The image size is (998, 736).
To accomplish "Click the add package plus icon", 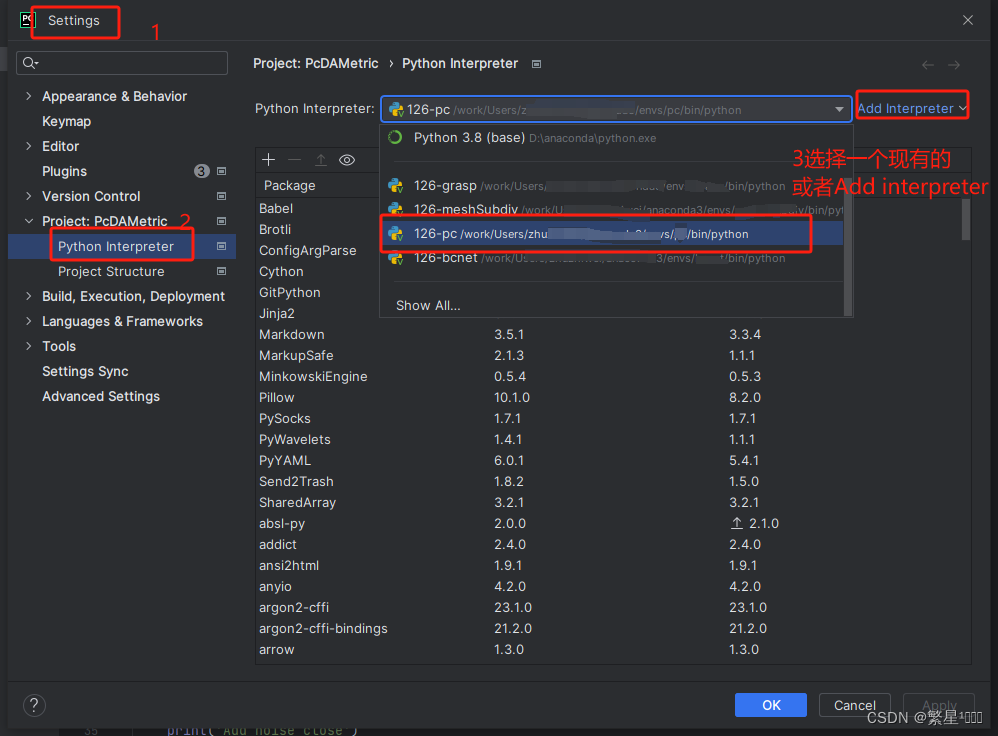I will [269, 160].
